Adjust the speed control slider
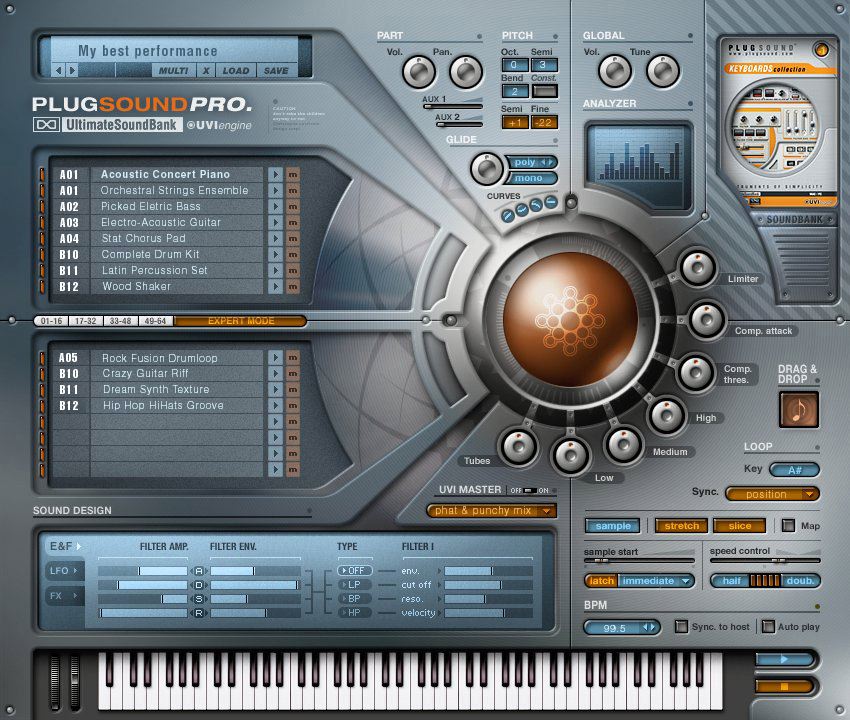Screen dimensions: 850x720 point(765,560)
